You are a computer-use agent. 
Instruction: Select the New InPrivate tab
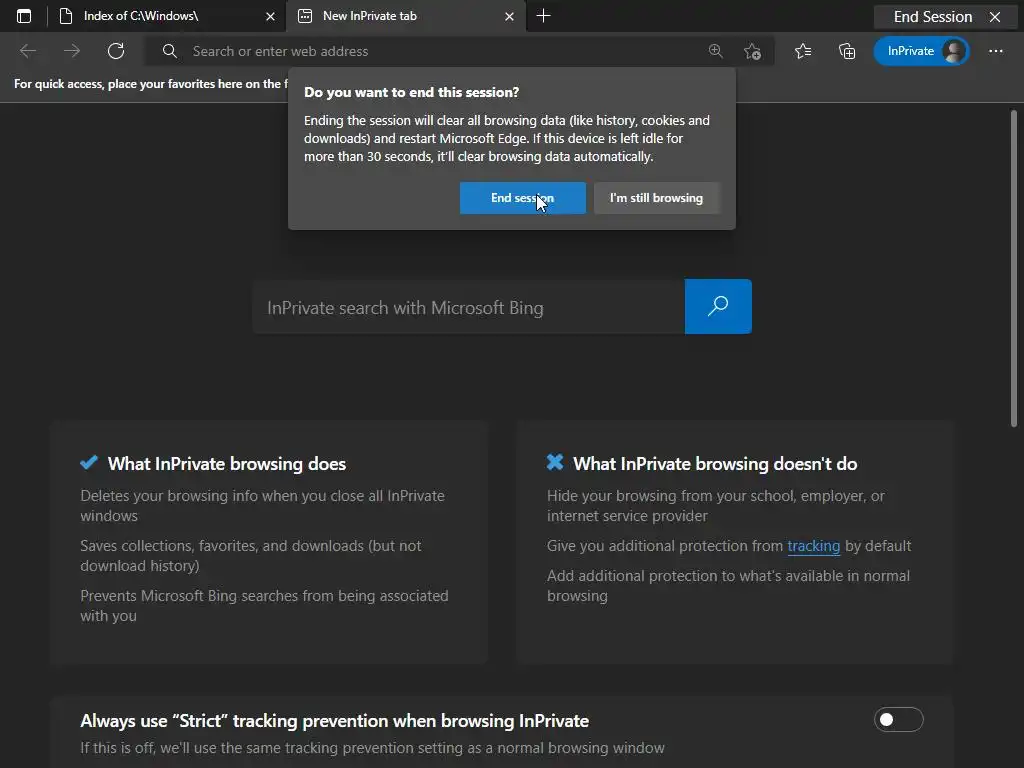pyautogui.click(x=405, y=16)
